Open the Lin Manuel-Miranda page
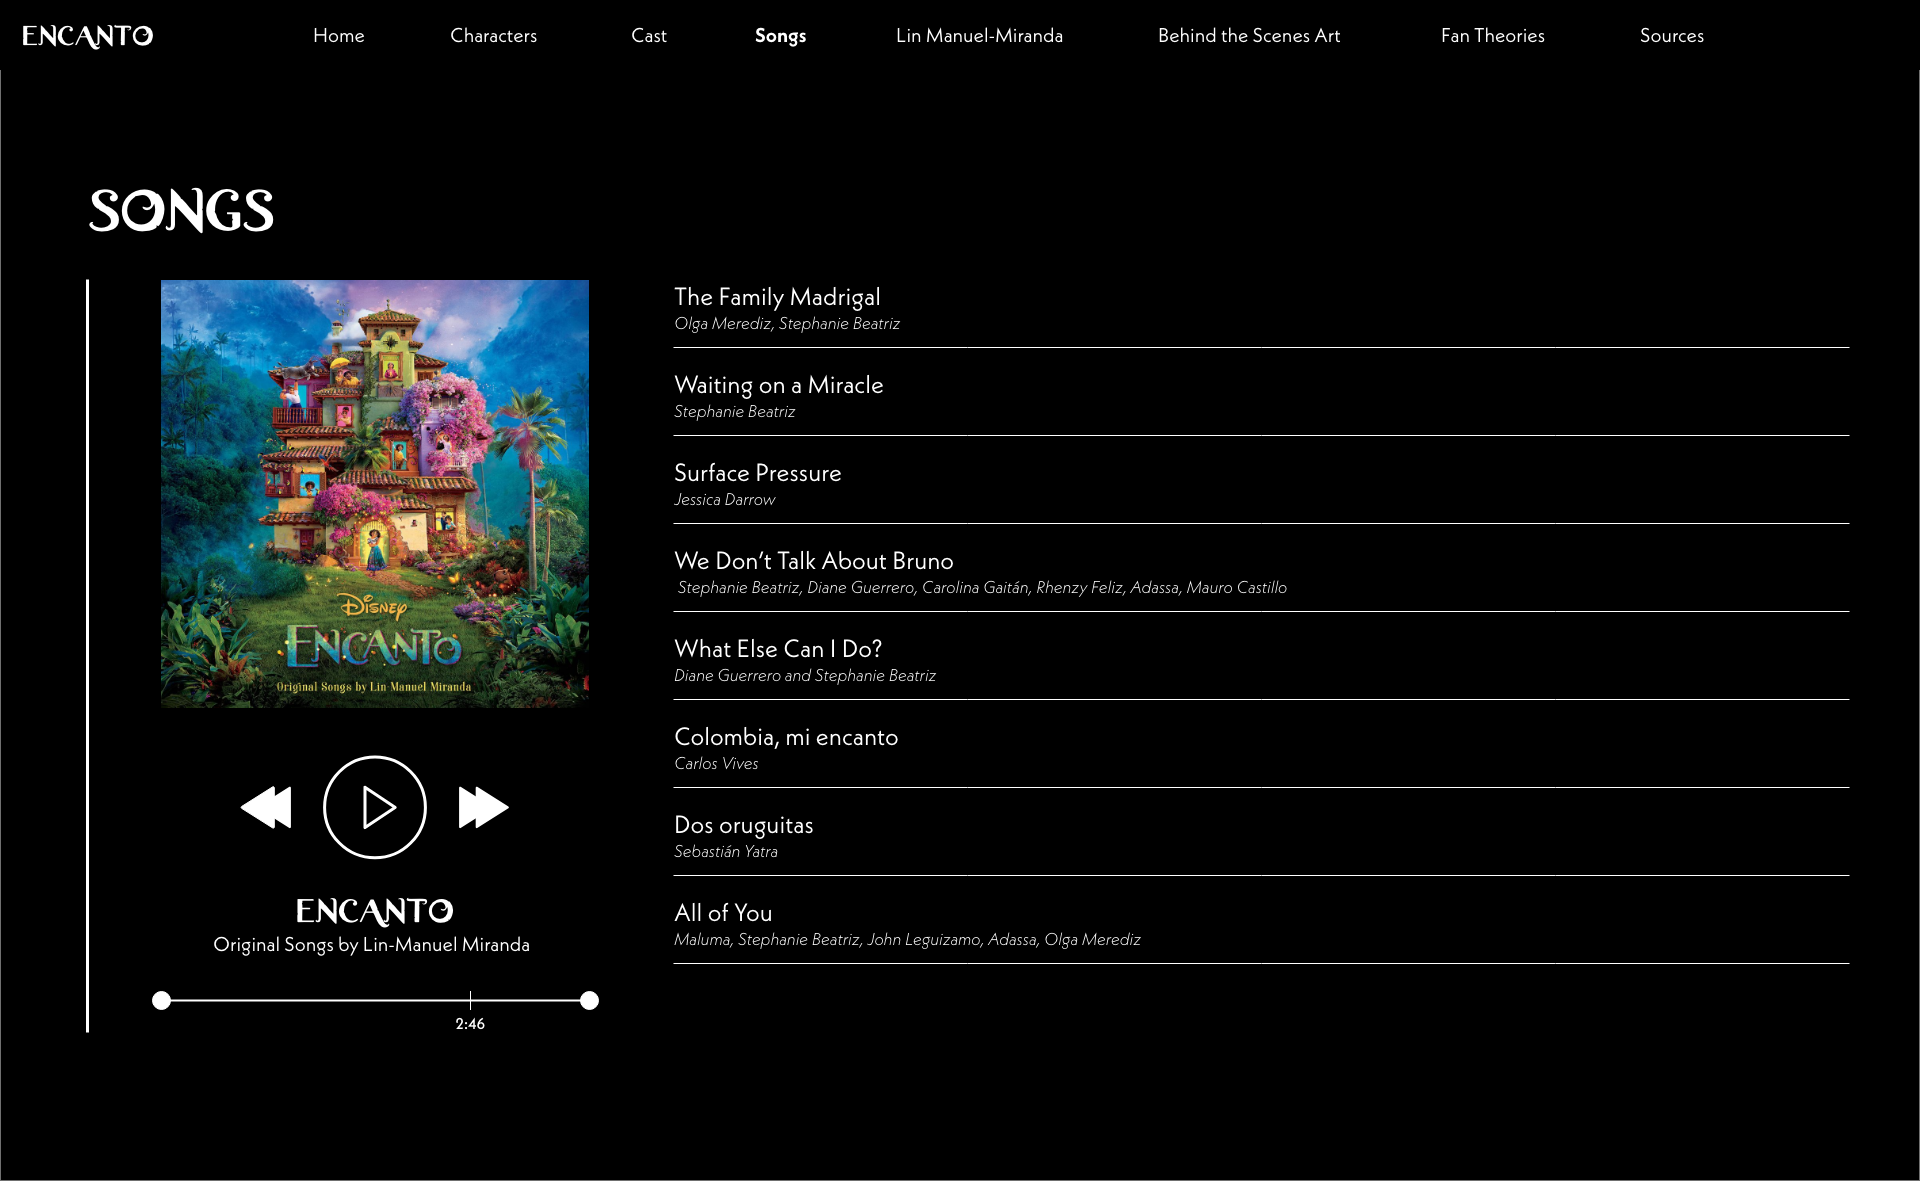Image resolution: width=1920 pixels, height=1181 pixels. click(x=979, y=36)
